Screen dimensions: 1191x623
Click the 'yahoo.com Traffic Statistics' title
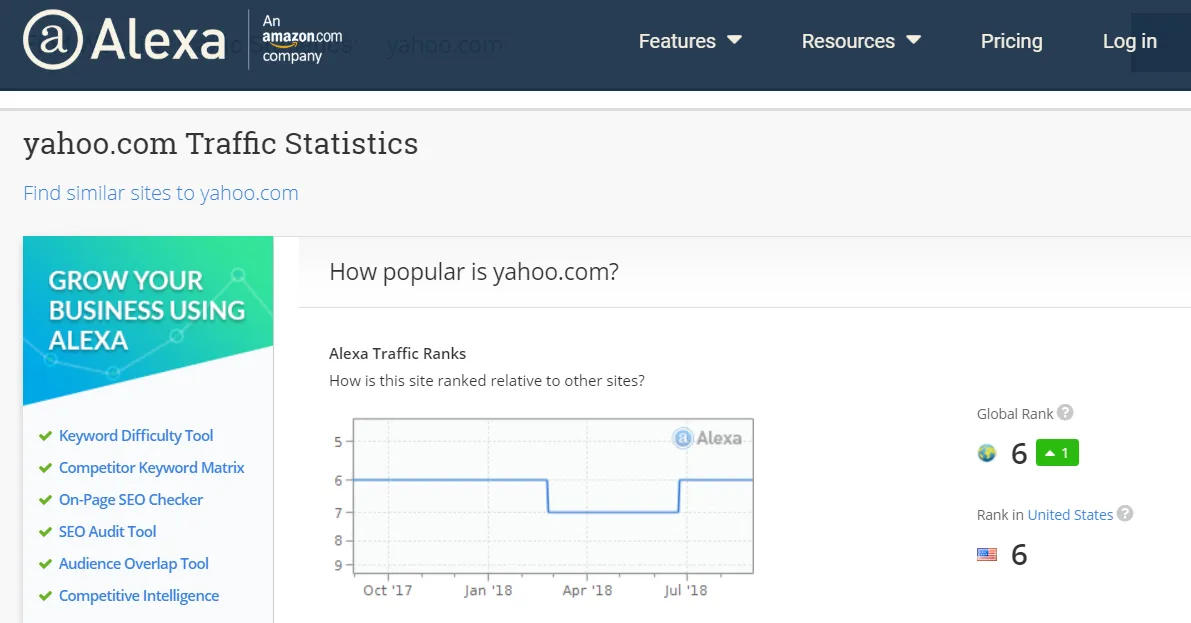click(220, 144)
